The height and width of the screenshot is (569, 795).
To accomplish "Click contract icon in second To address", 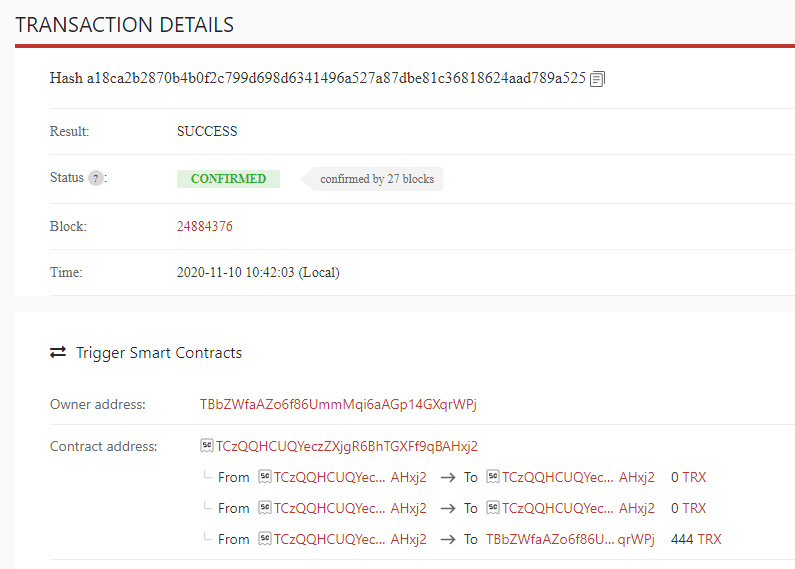I will pyautogui.click(x=493, y=508).
